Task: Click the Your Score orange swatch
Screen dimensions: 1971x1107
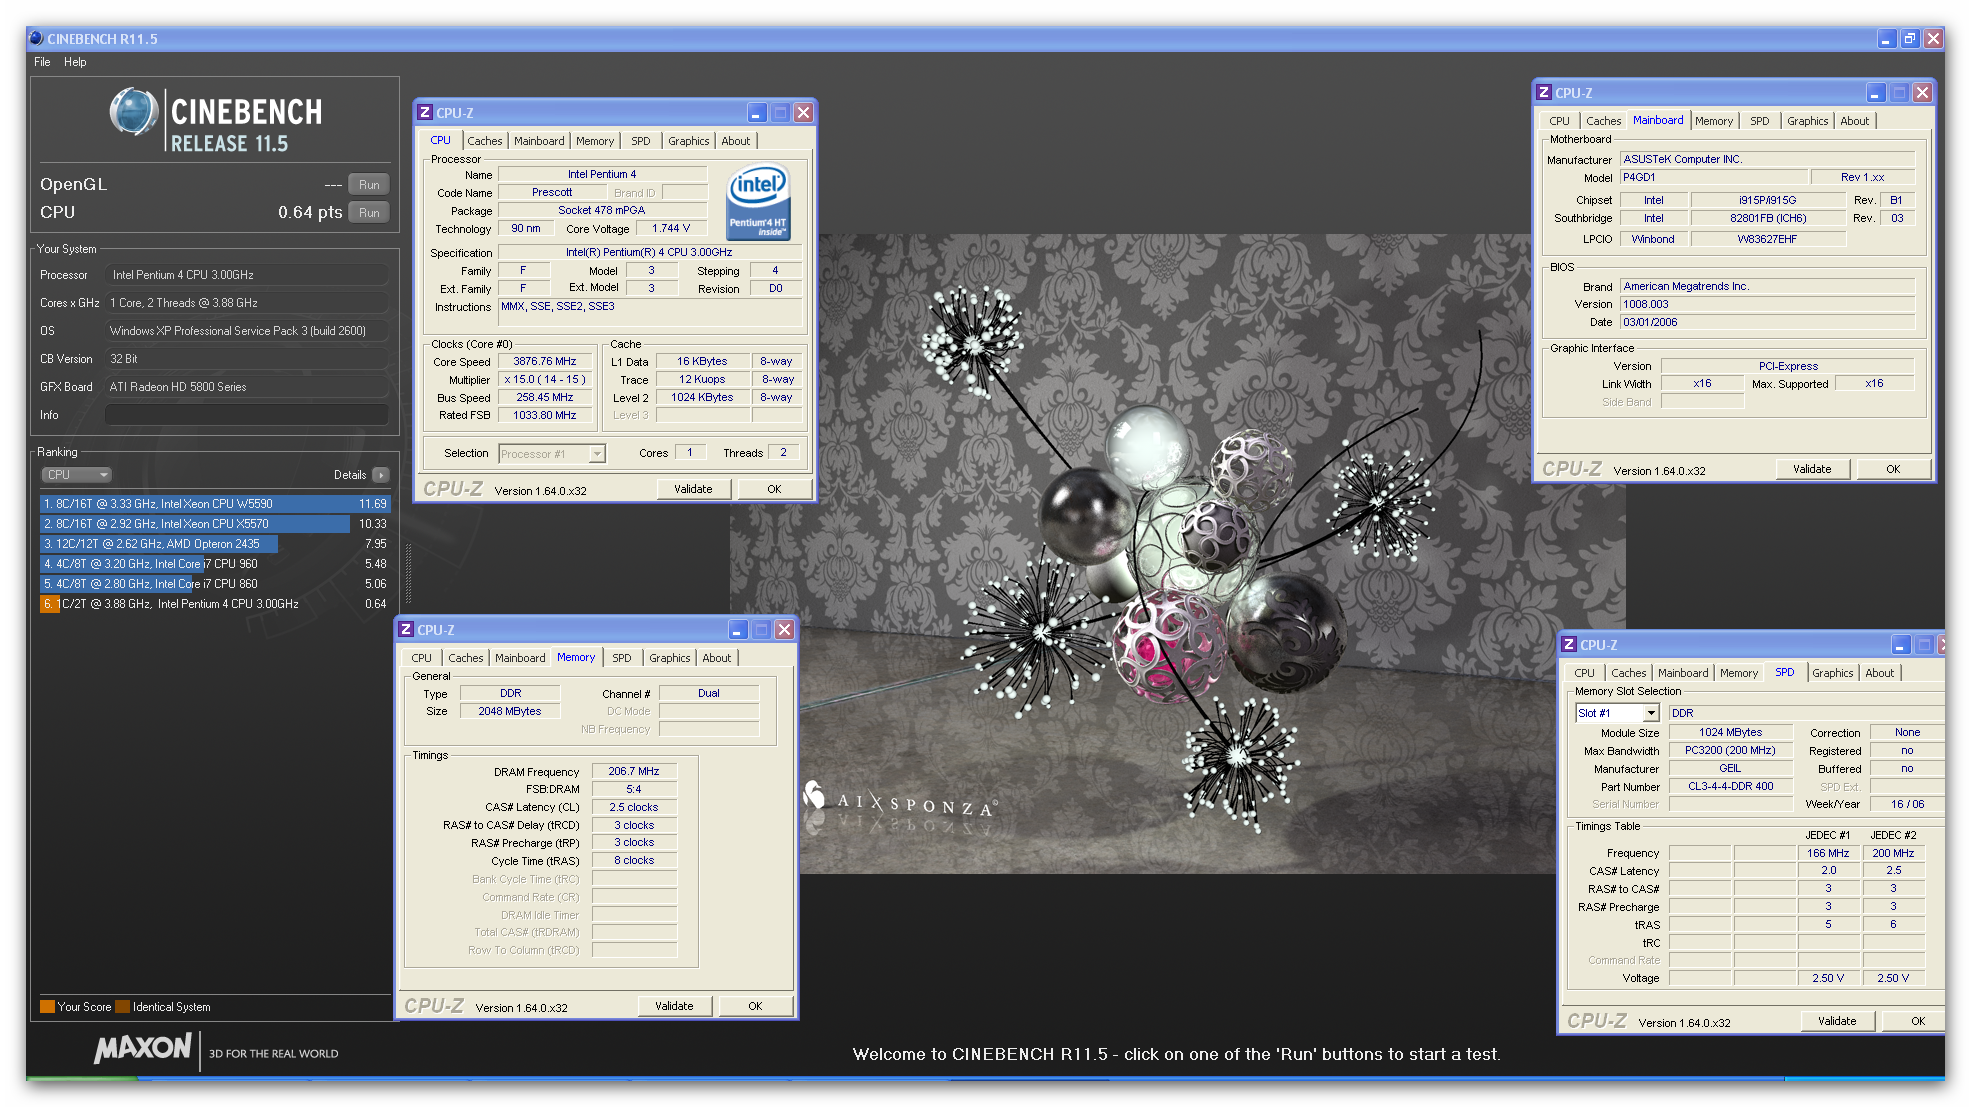Action: click(x=47, y=1007)
